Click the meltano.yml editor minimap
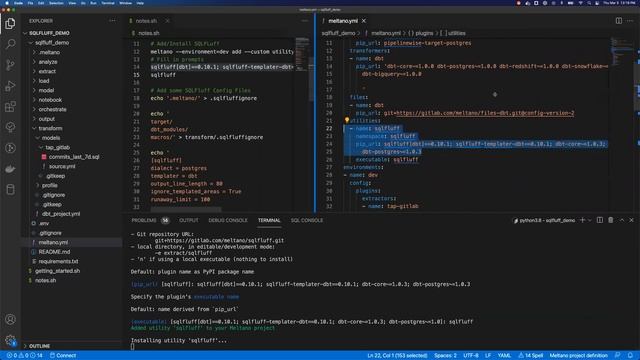 click(x=622, y=51)
